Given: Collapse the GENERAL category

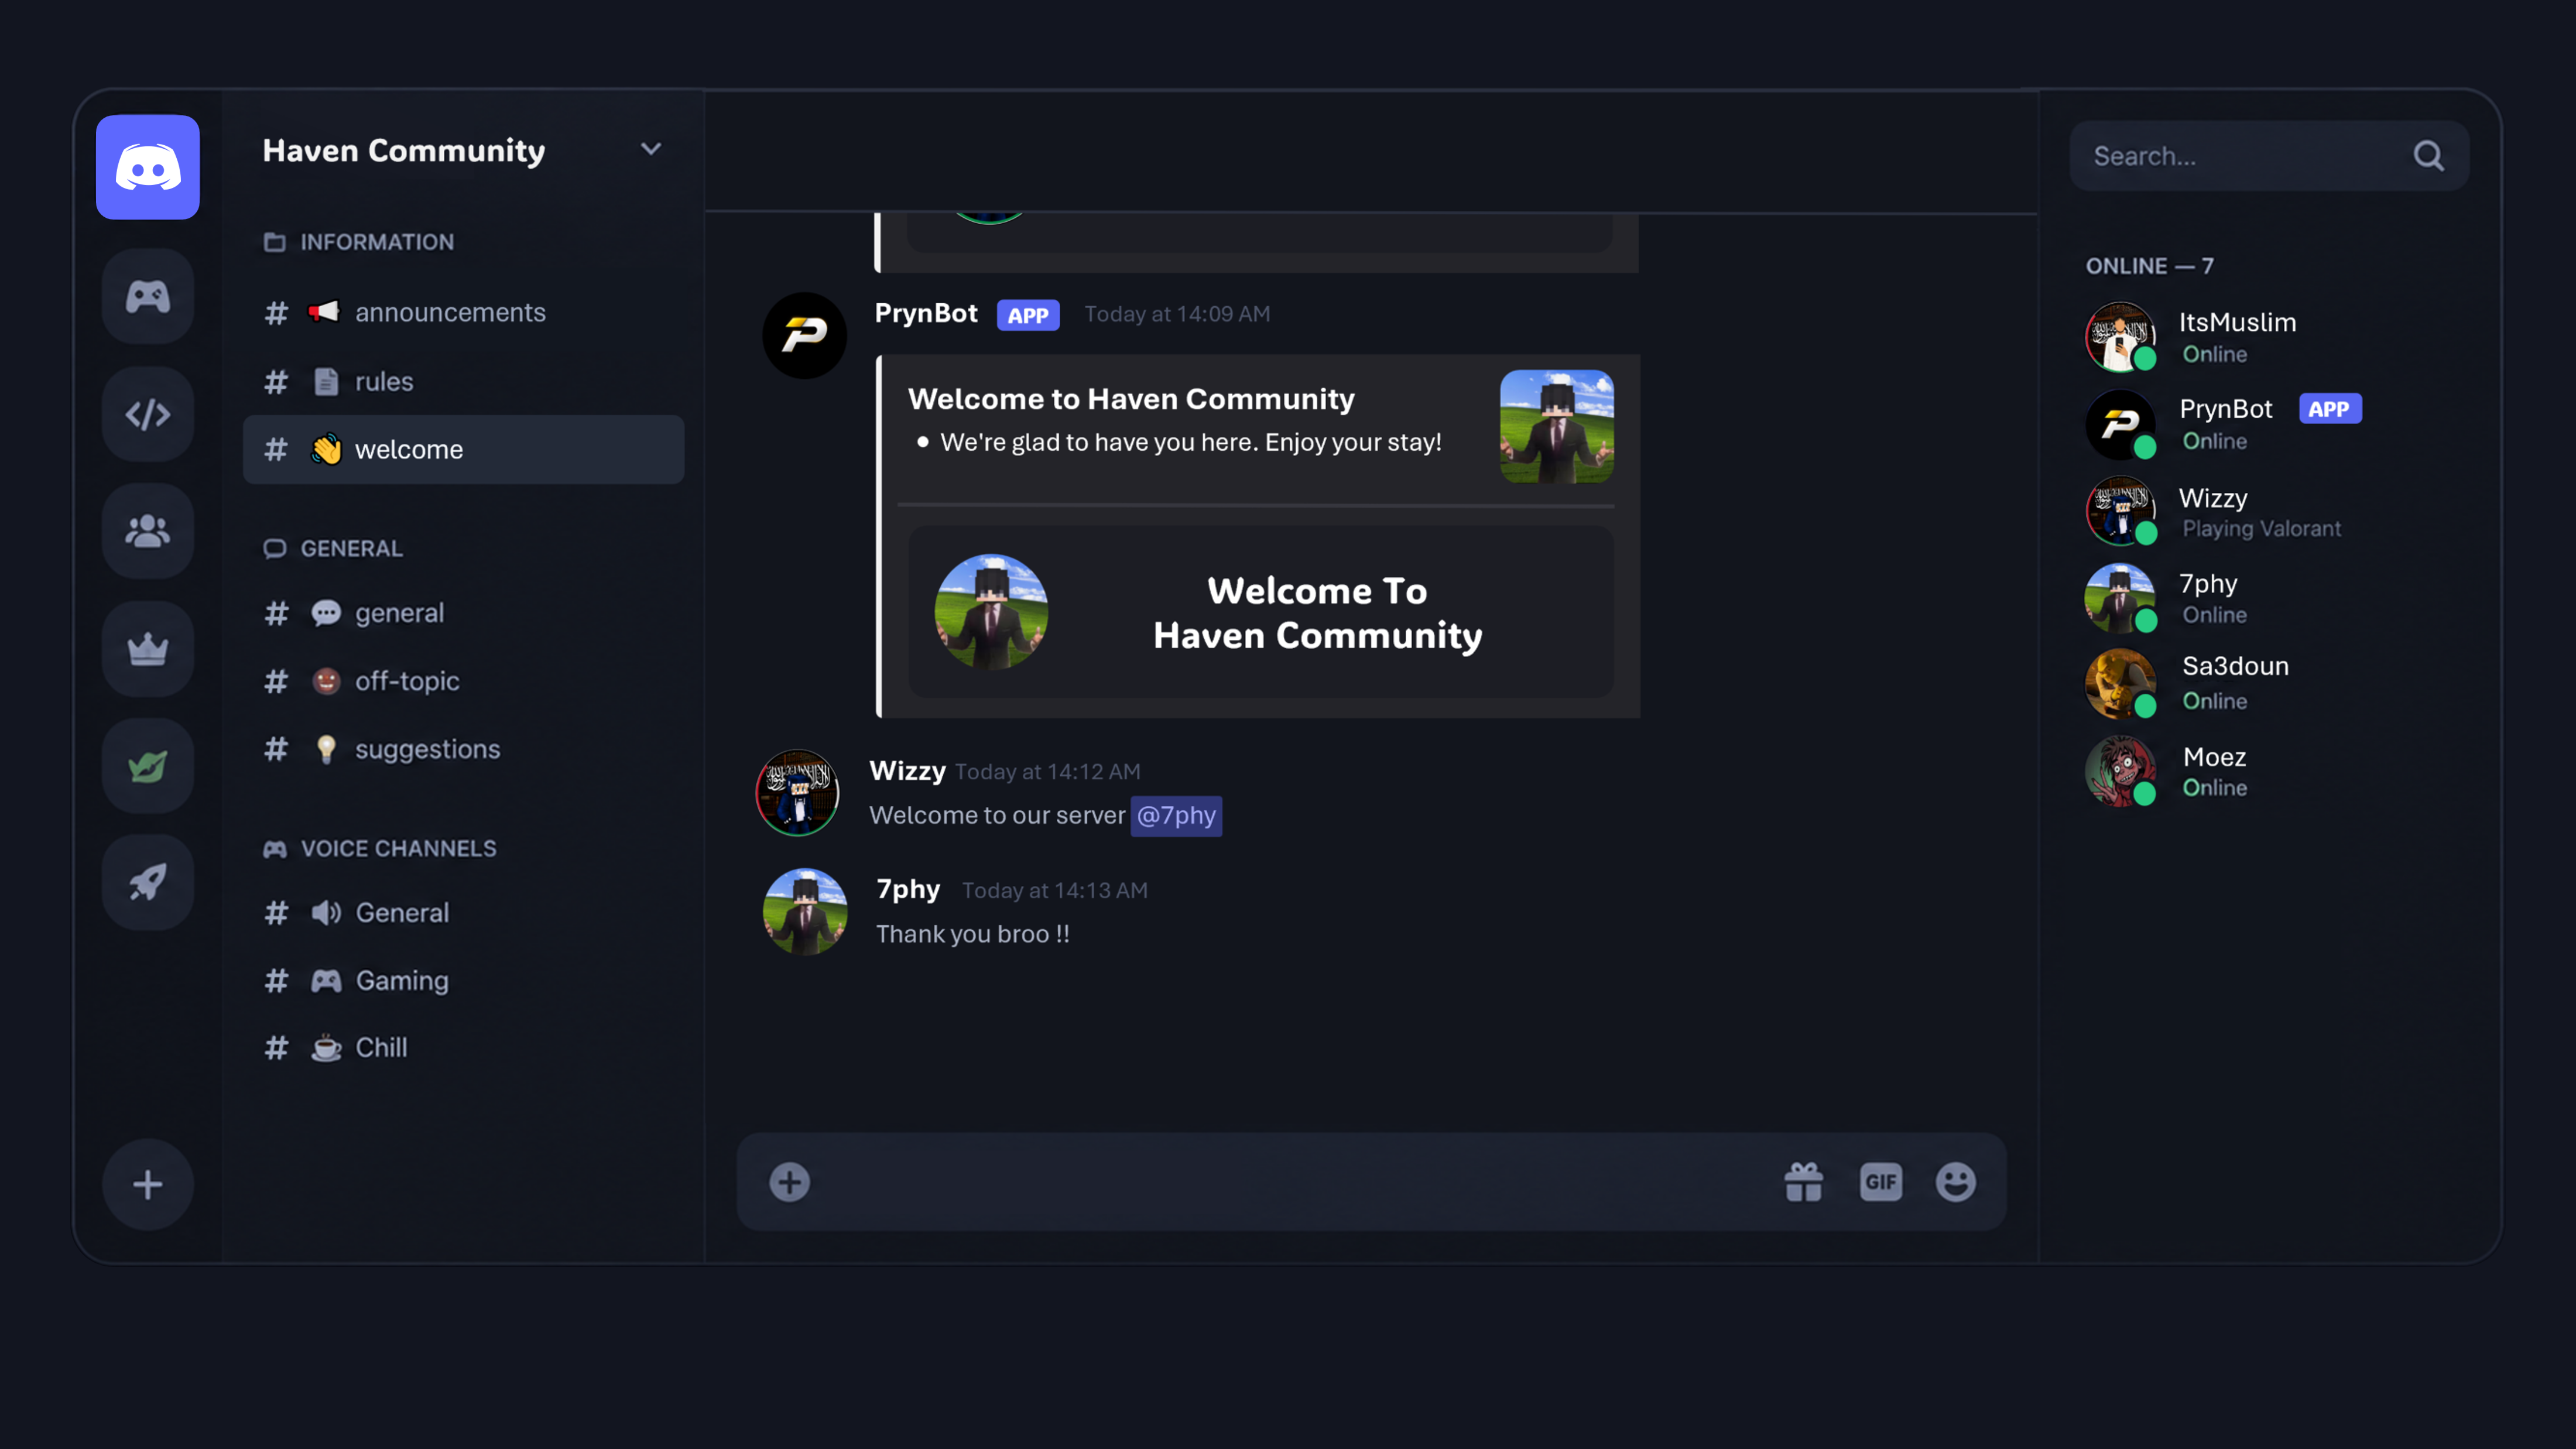Looking at the screenshot, I should click(x=333, y=549).
